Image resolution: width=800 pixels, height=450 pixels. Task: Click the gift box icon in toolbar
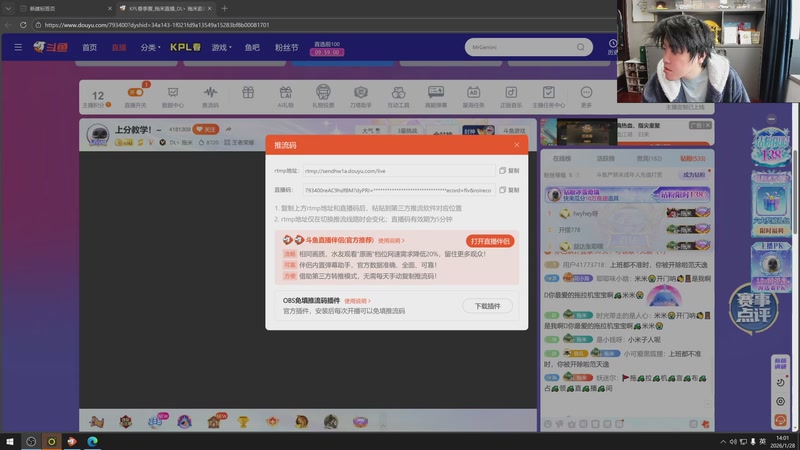click(x=248, y=93)
